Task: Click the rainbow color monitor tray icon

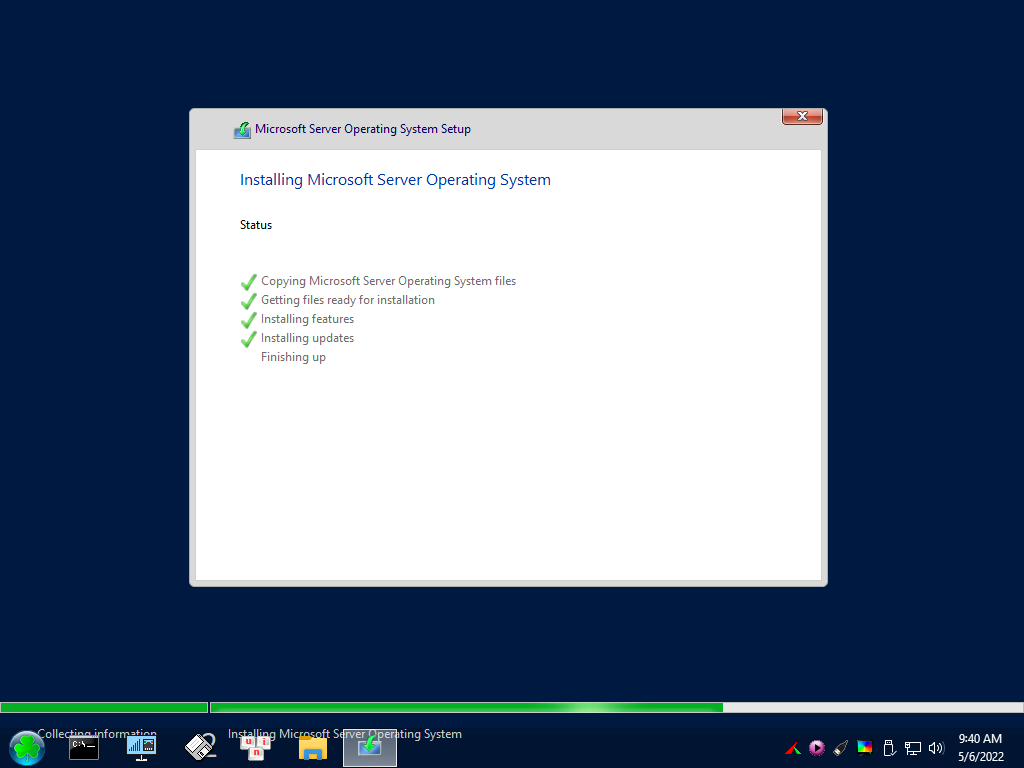Action: click(865, 748)
